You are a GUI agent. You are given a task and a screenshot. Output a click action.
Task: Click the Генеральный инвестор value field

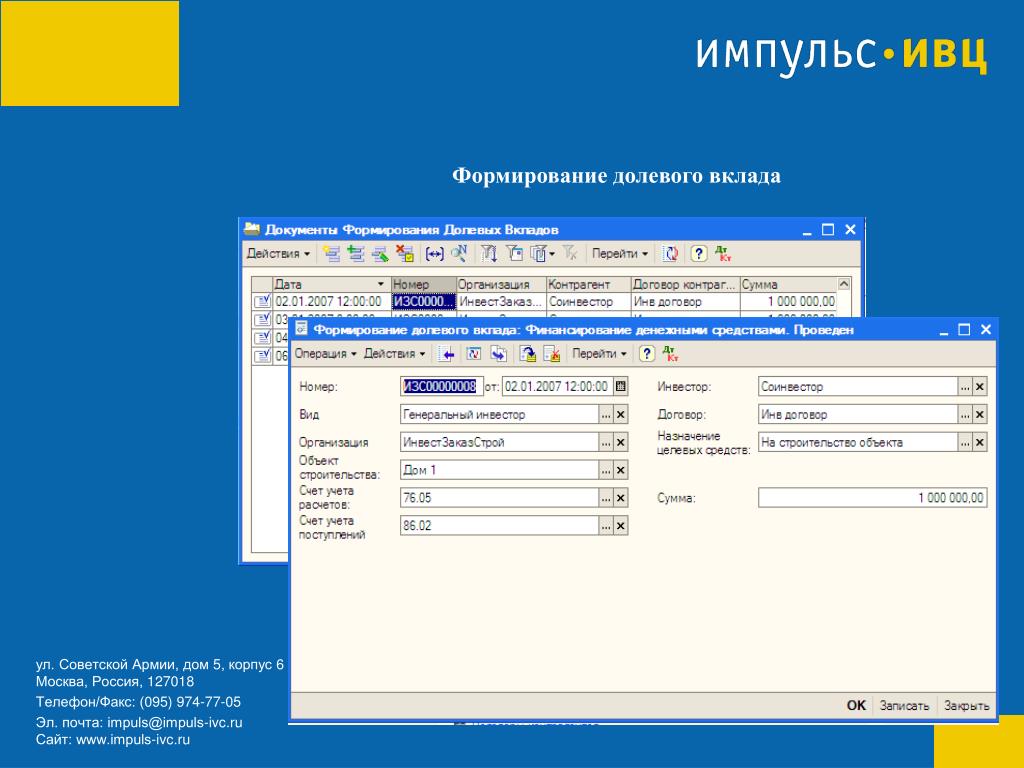pyautogui.click(x=500, y=415)
